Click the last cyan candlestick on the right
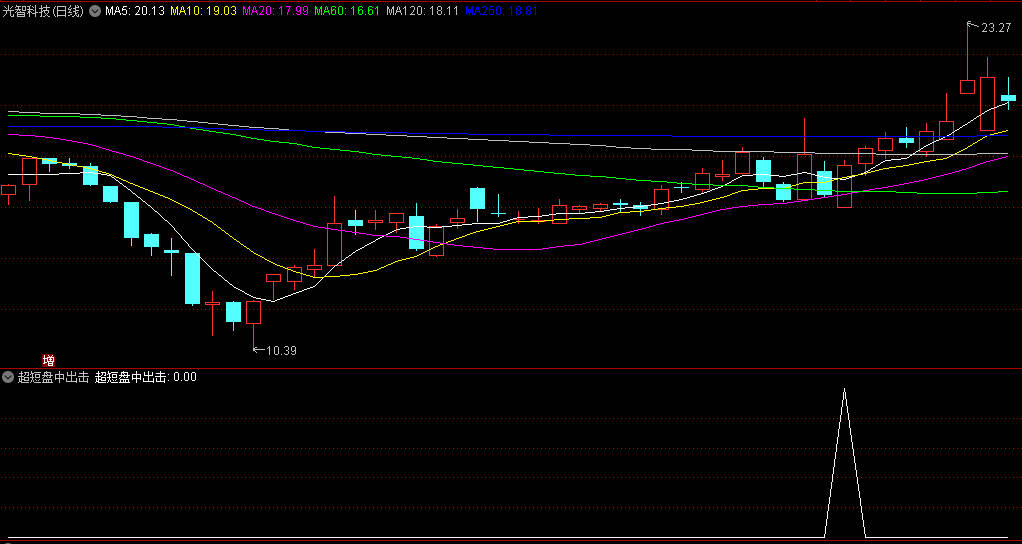The width and height of the screenshot is (1022, 544). (x=1008, y=97)
